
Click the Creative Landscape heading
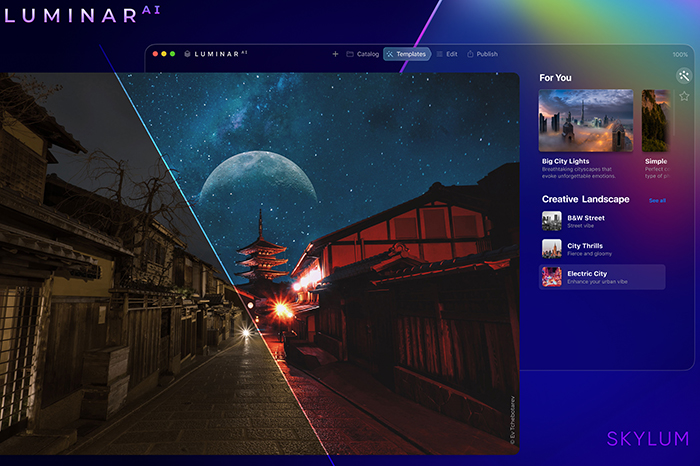click(x=585, y=199)
